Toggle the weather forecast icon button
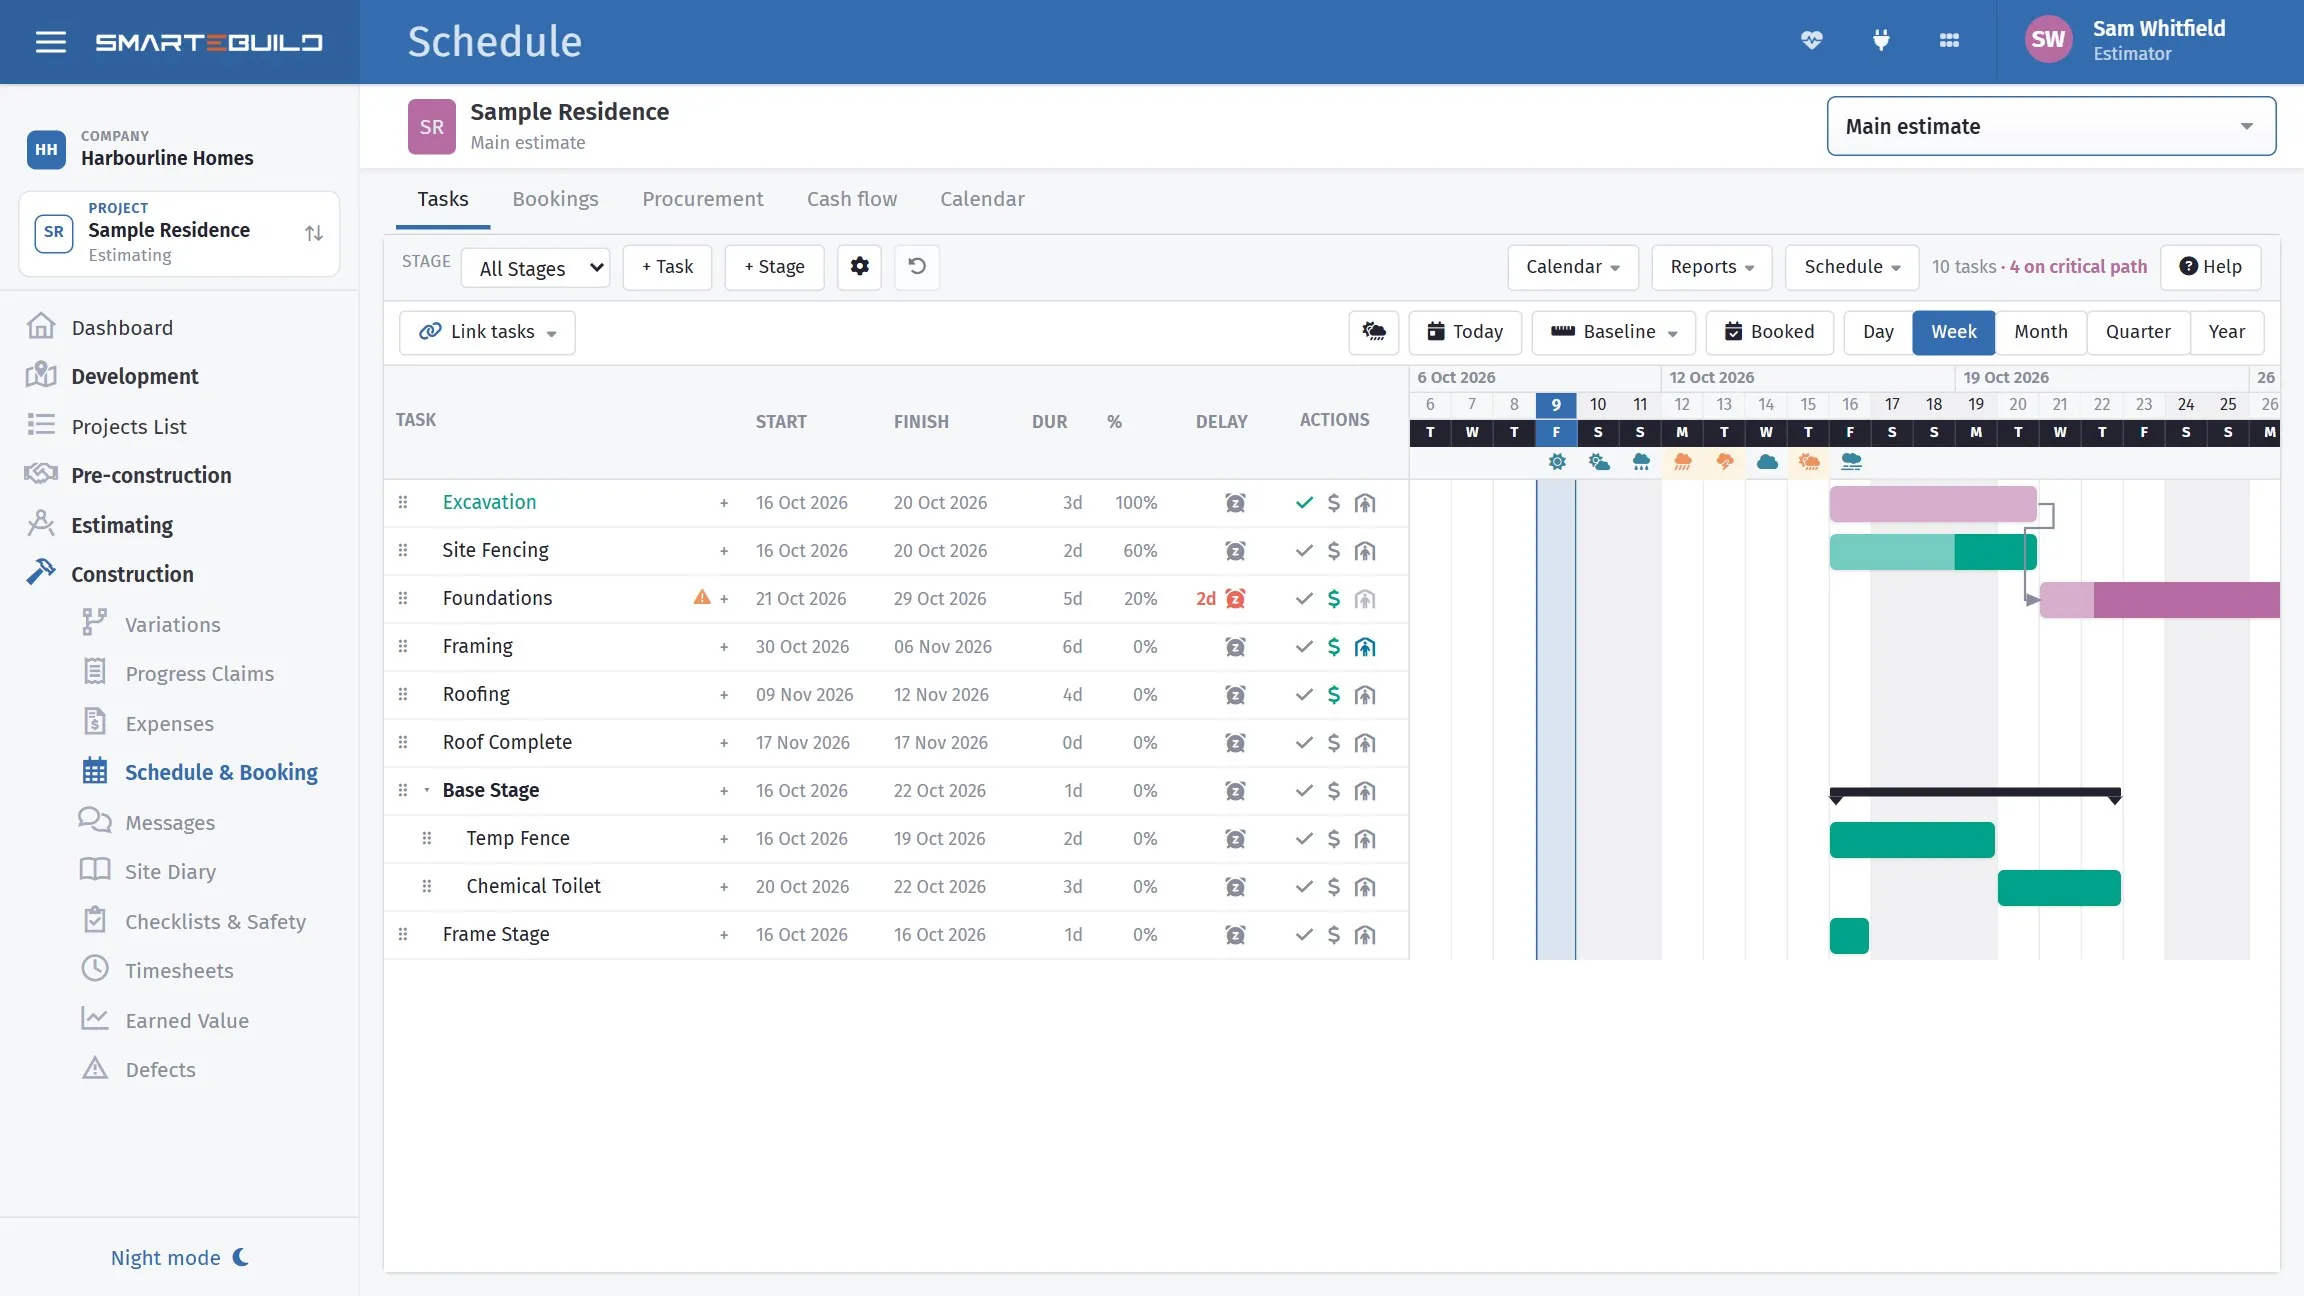Image resolution: width=2304 pixels, height=1296 pixels. point(1374,332)
